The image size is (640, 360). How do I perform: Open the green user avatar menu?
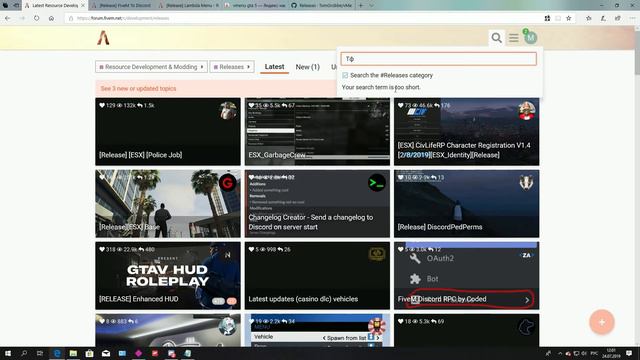coord(530,38)
